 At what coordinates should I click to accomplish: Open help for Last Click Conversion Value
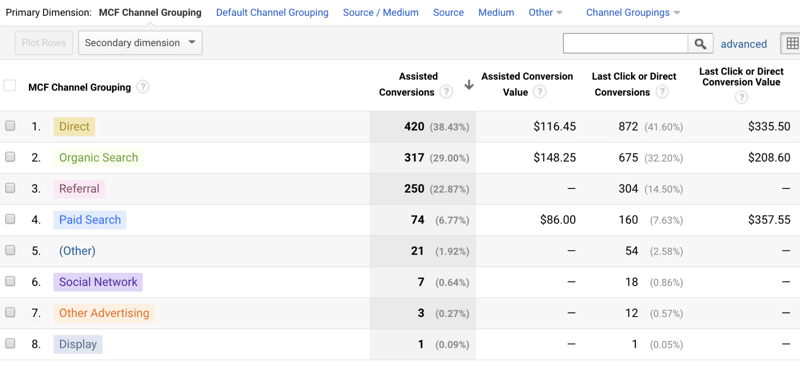pos(741,97)
